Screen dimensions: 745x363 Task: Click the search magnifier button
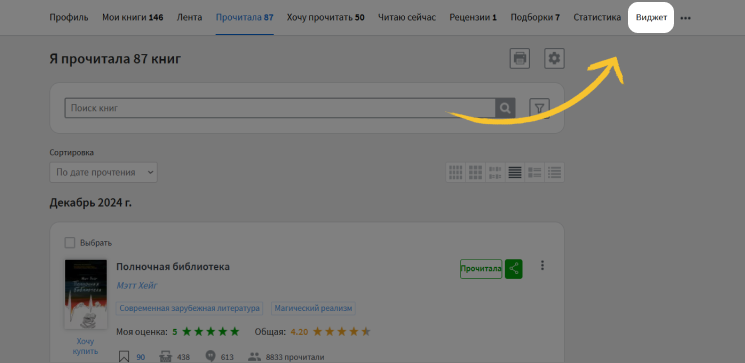[505, 108]
